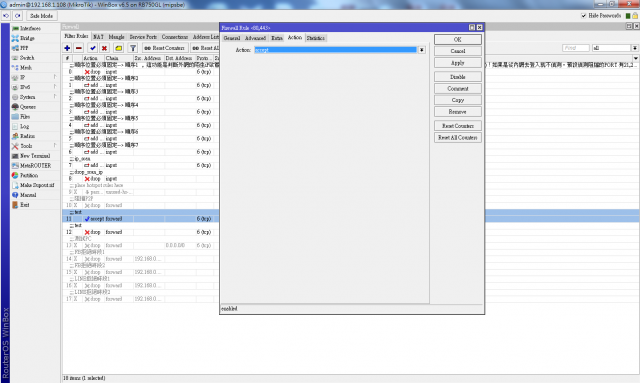Screen dimensions: 640x383
Task: Select the Action tab in rule dialog
Action: tap(295, 37)
